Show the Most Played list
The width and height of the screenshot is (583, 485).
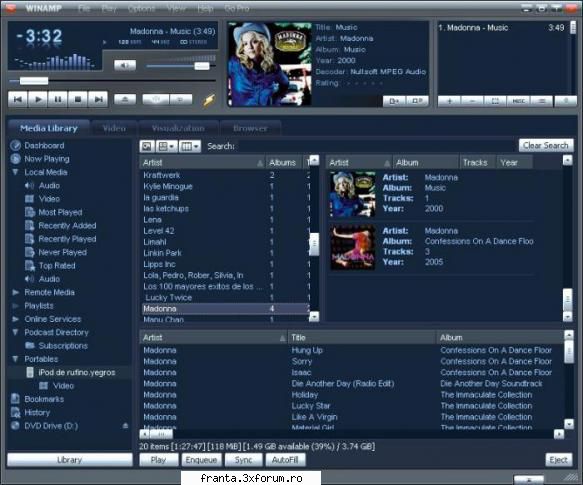click(60, 212)
